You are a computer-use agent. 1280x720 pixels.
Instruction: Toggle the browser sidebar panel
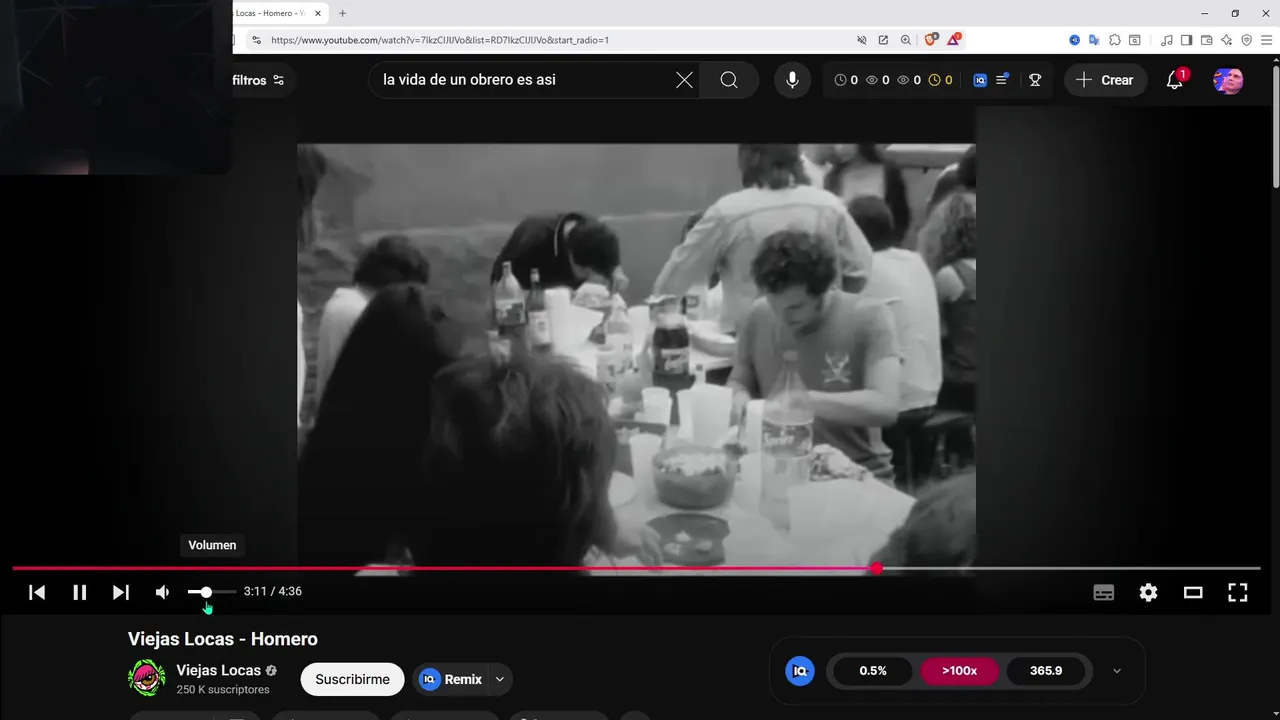pyautogui.click(x=1186, y=40)
